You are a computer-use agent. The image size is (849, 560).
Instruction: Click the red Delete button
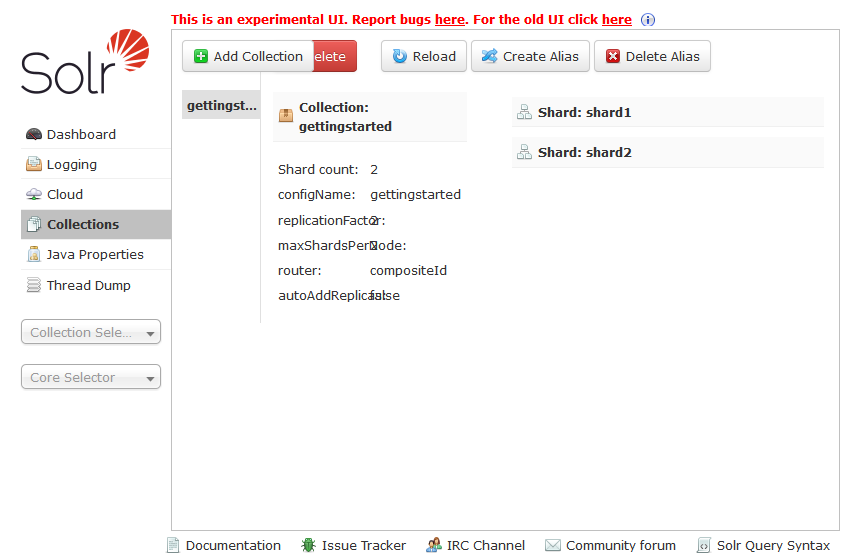(335, 56)
